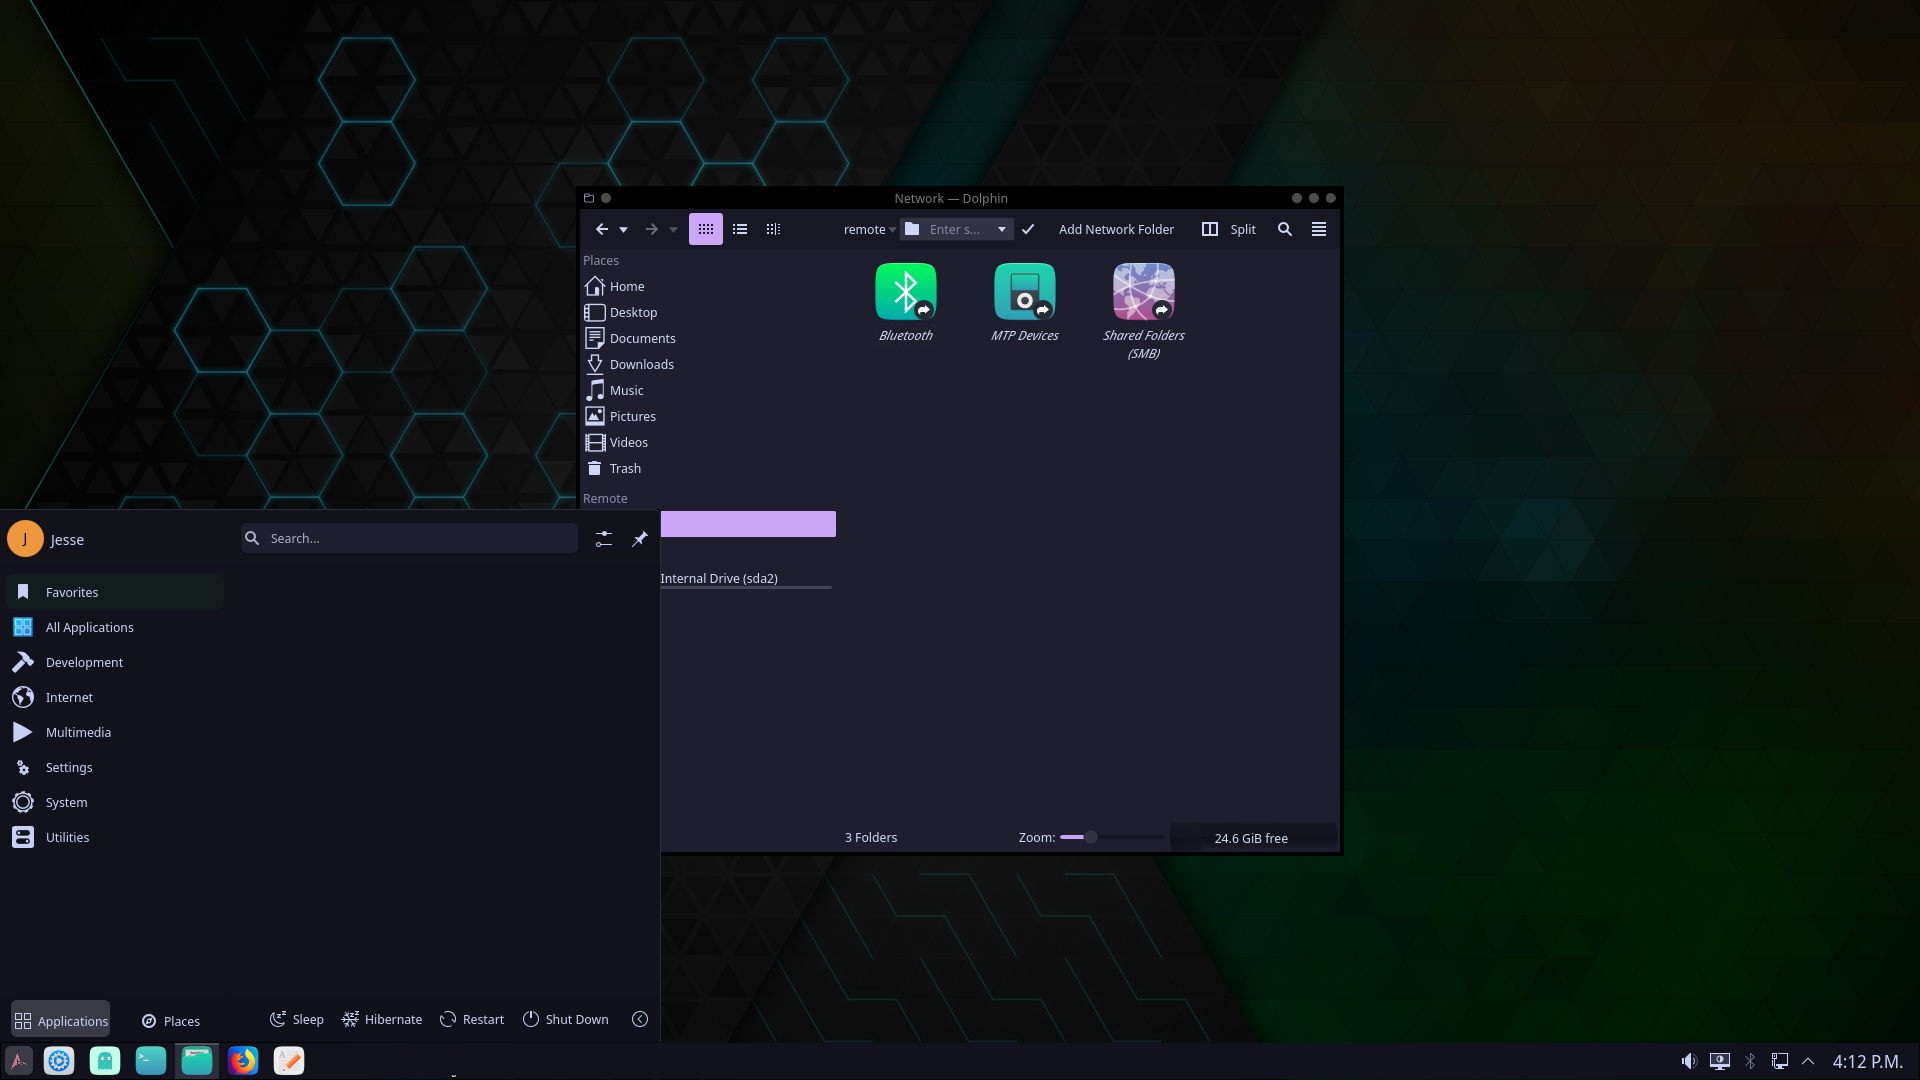Adjust the Zoom slider in status bar
The width and height of the screenshot is (1920, 1080).
pos(1111,837)
